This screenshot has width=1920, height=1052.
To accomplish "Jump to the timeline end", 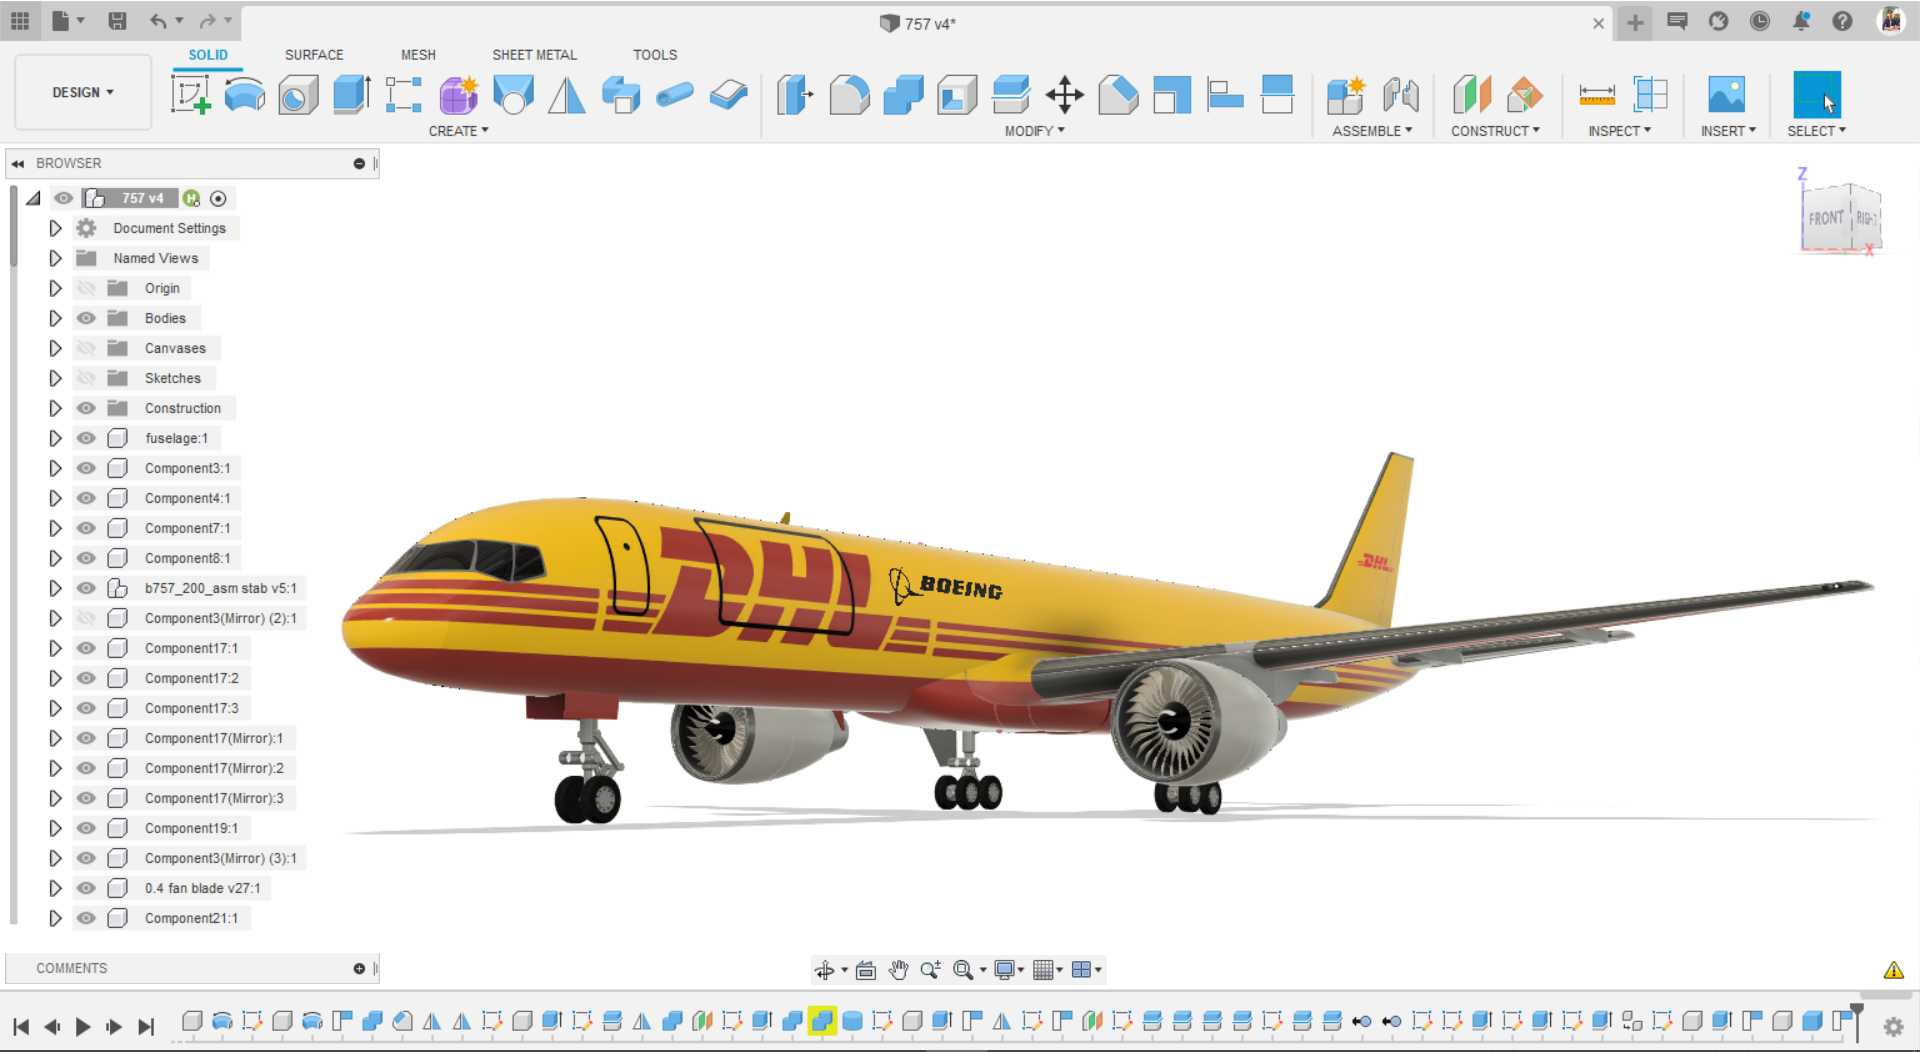I will [146, 1026].
